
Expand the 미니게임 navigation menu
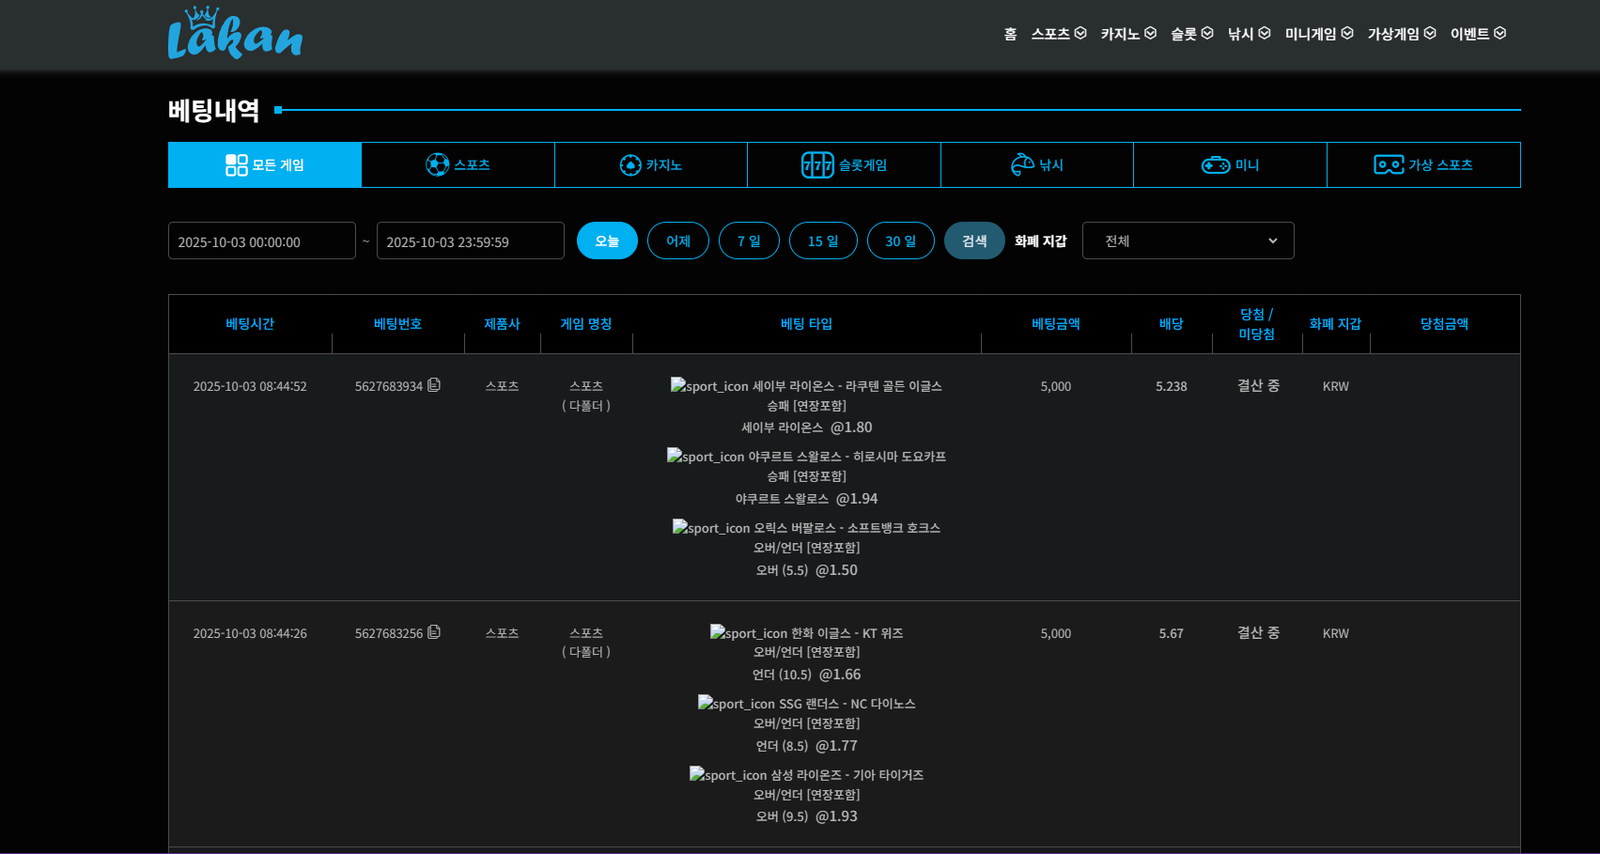coord(1318,34)
